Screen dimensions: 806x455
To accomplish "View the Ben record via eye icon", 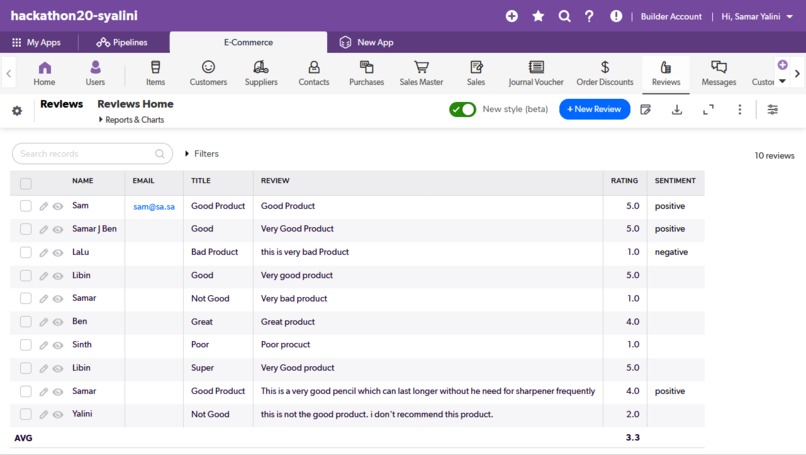I will [58, 322].
